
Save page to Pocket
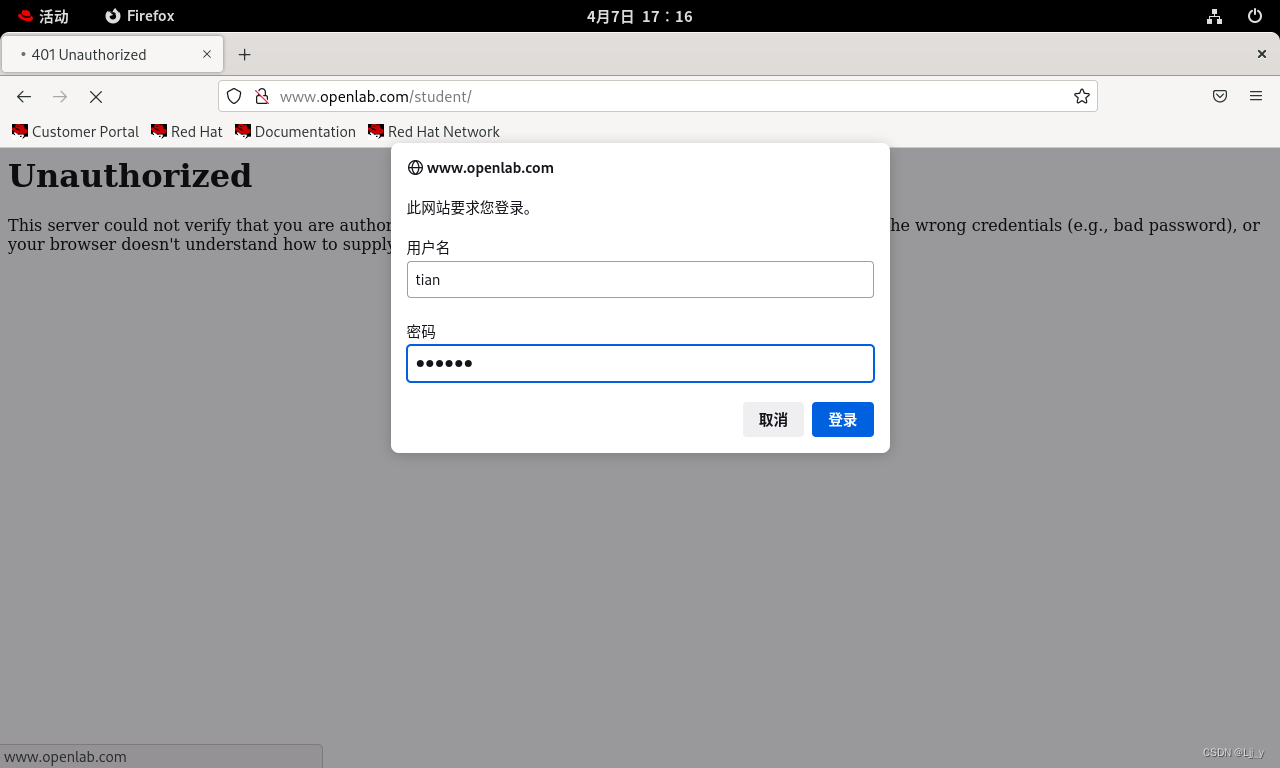[x=1220, y=96]
